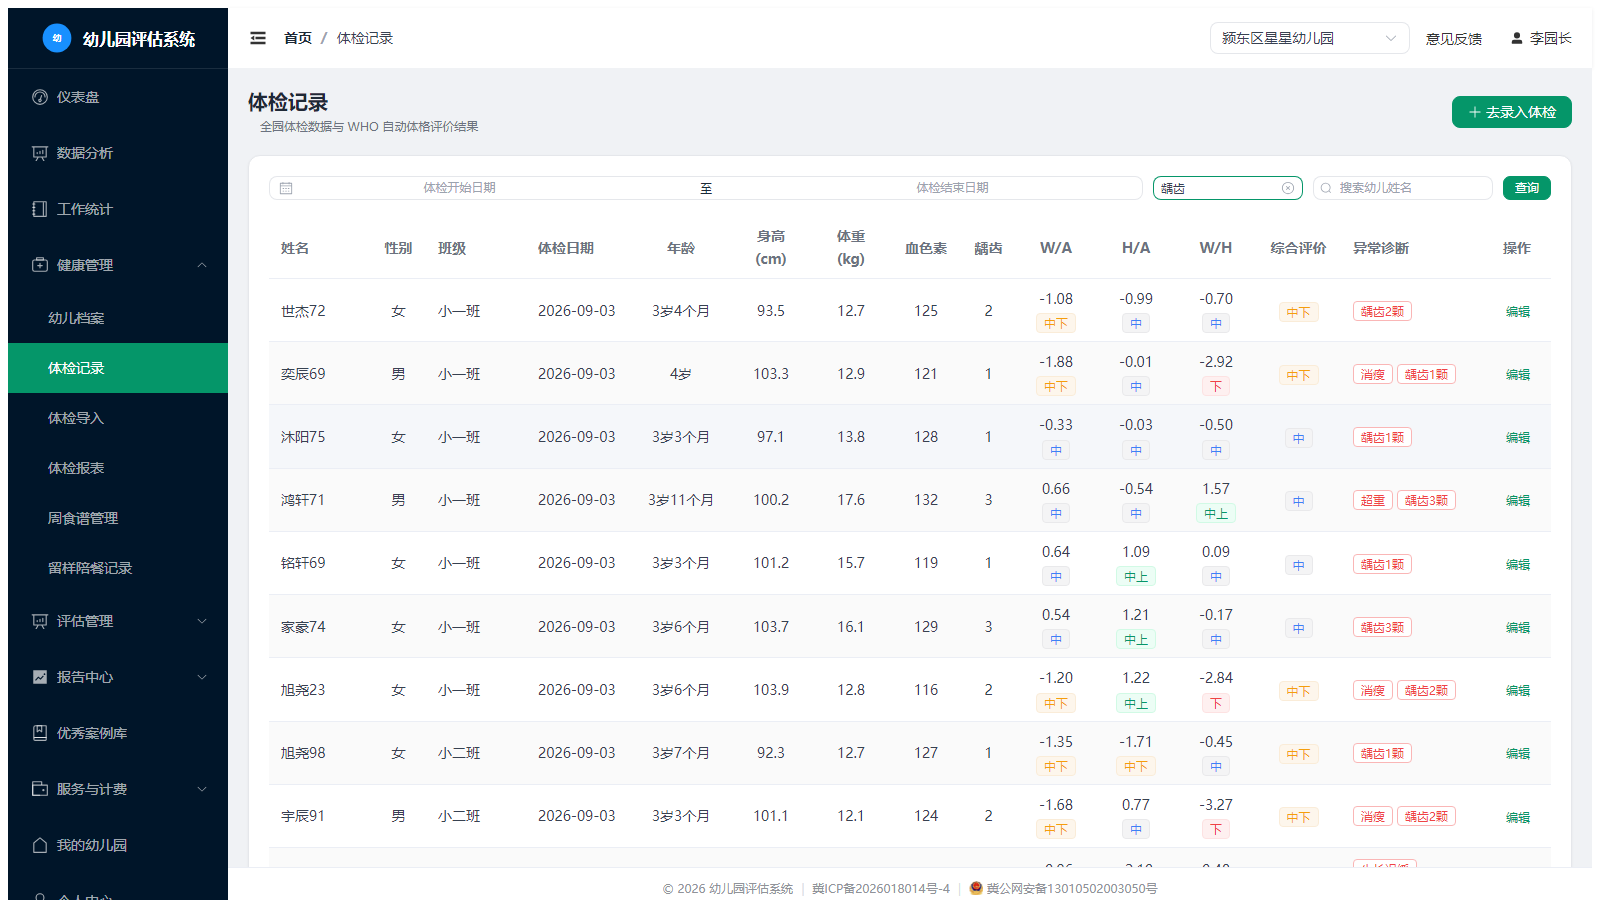Open 体检导入 submenu item
1600x900 pixels.
coord(118,418)
